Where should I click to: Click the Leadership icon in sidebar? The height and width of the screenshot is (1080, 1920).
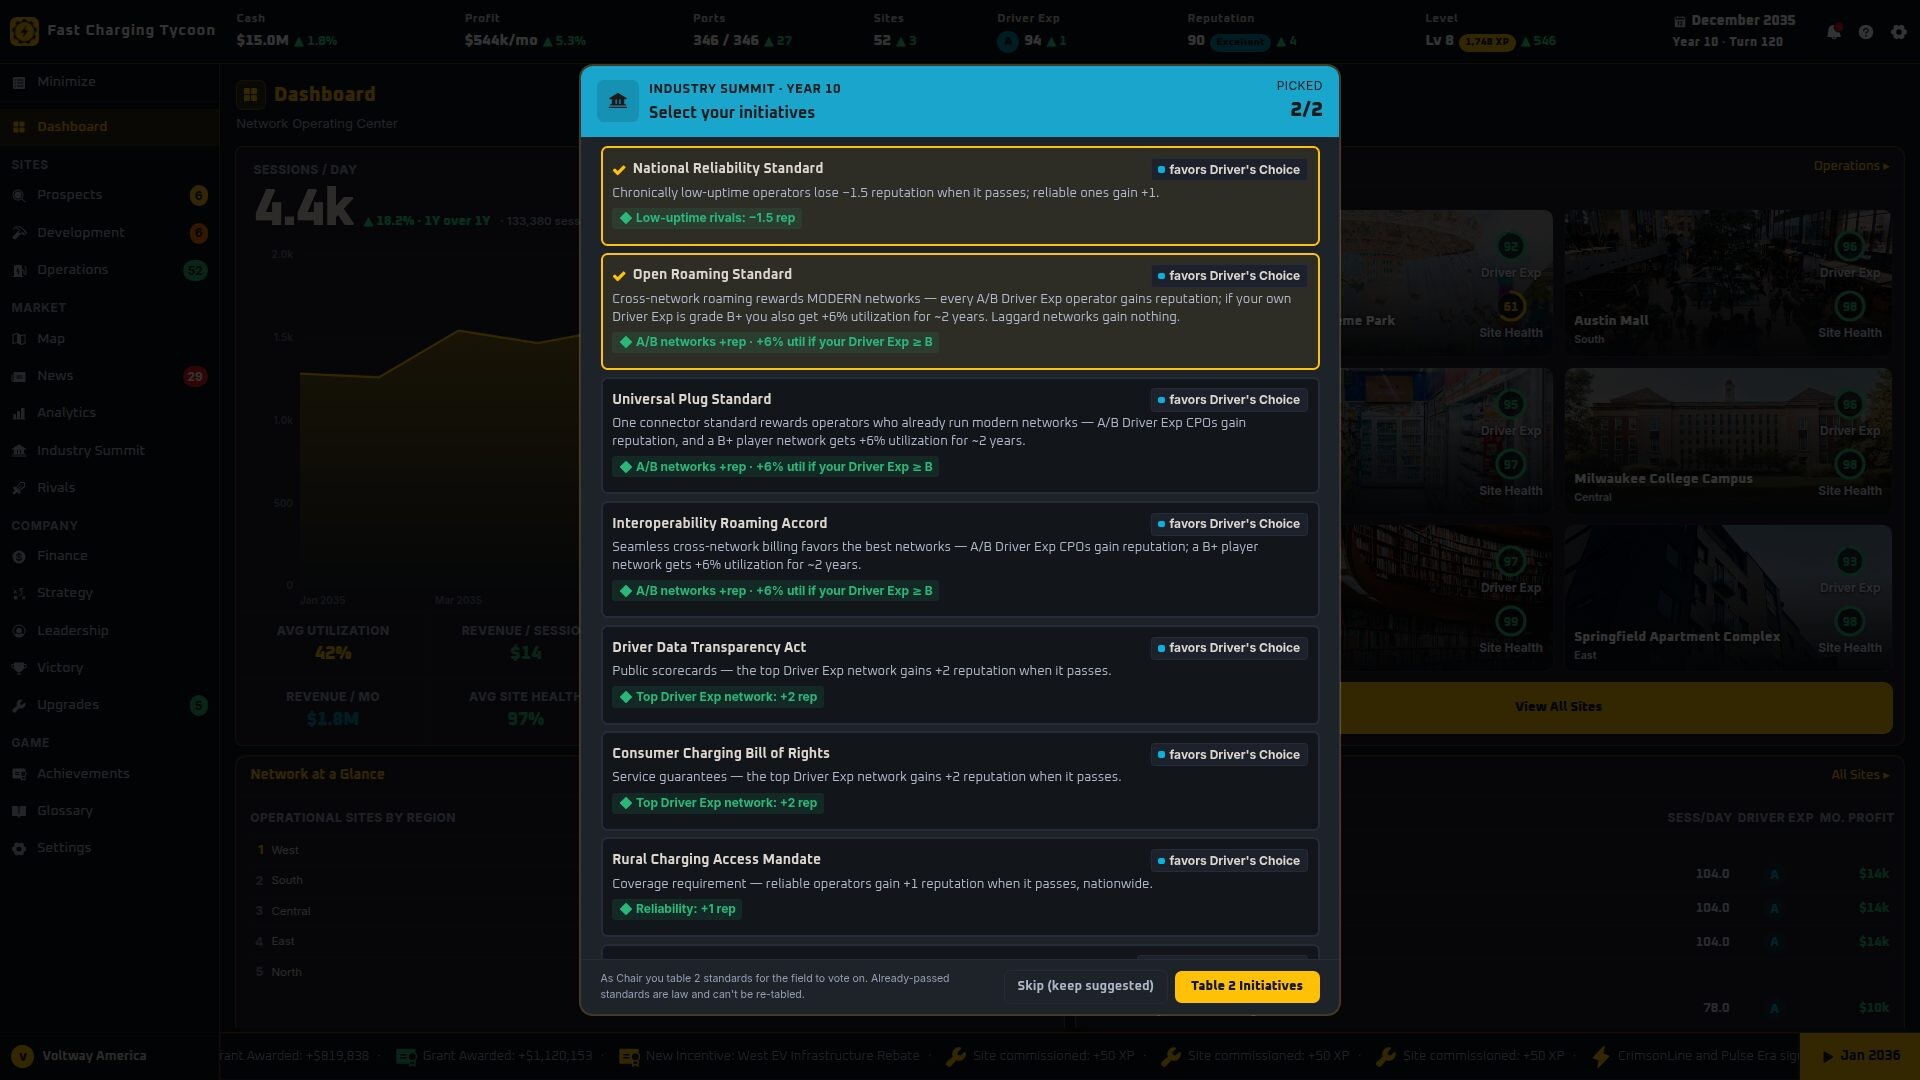19,631
